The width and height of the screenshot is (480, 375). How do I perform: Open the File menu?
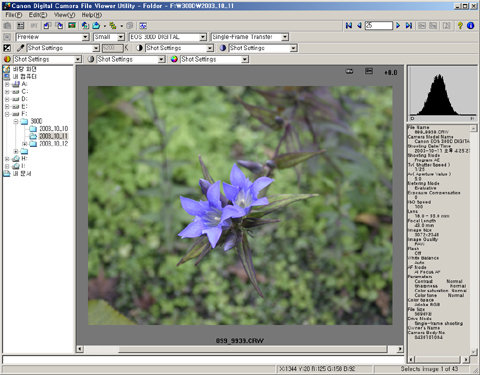14,15
